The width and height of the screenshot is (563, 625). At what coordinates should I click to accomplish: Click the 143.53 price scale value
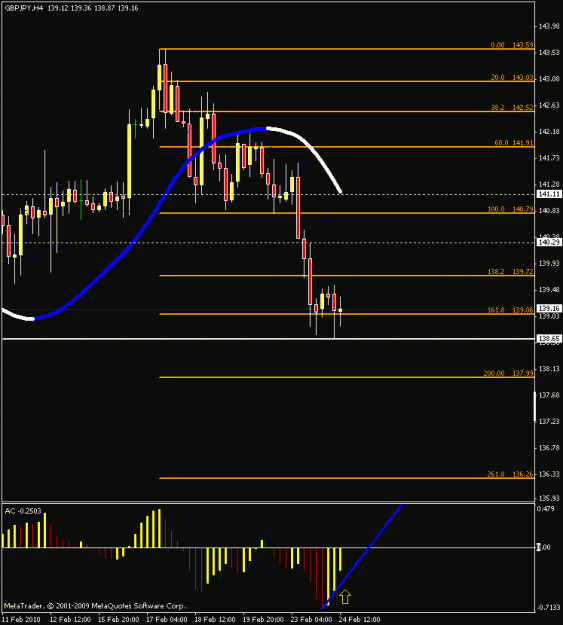tap(549, 53)
